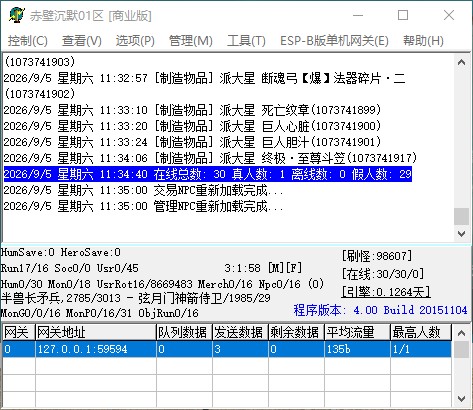This screenshot has width=473, height=410.
Task: Click the 发送数据 column header
Action: (x=240, y=332)
